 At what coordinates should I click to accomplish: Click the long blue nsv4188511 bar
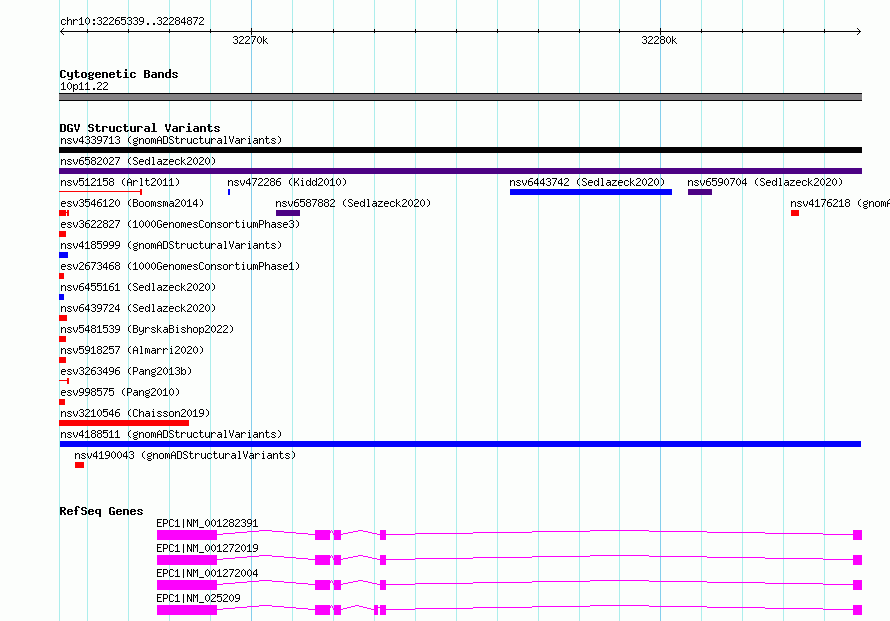click(x=460, y=444)
